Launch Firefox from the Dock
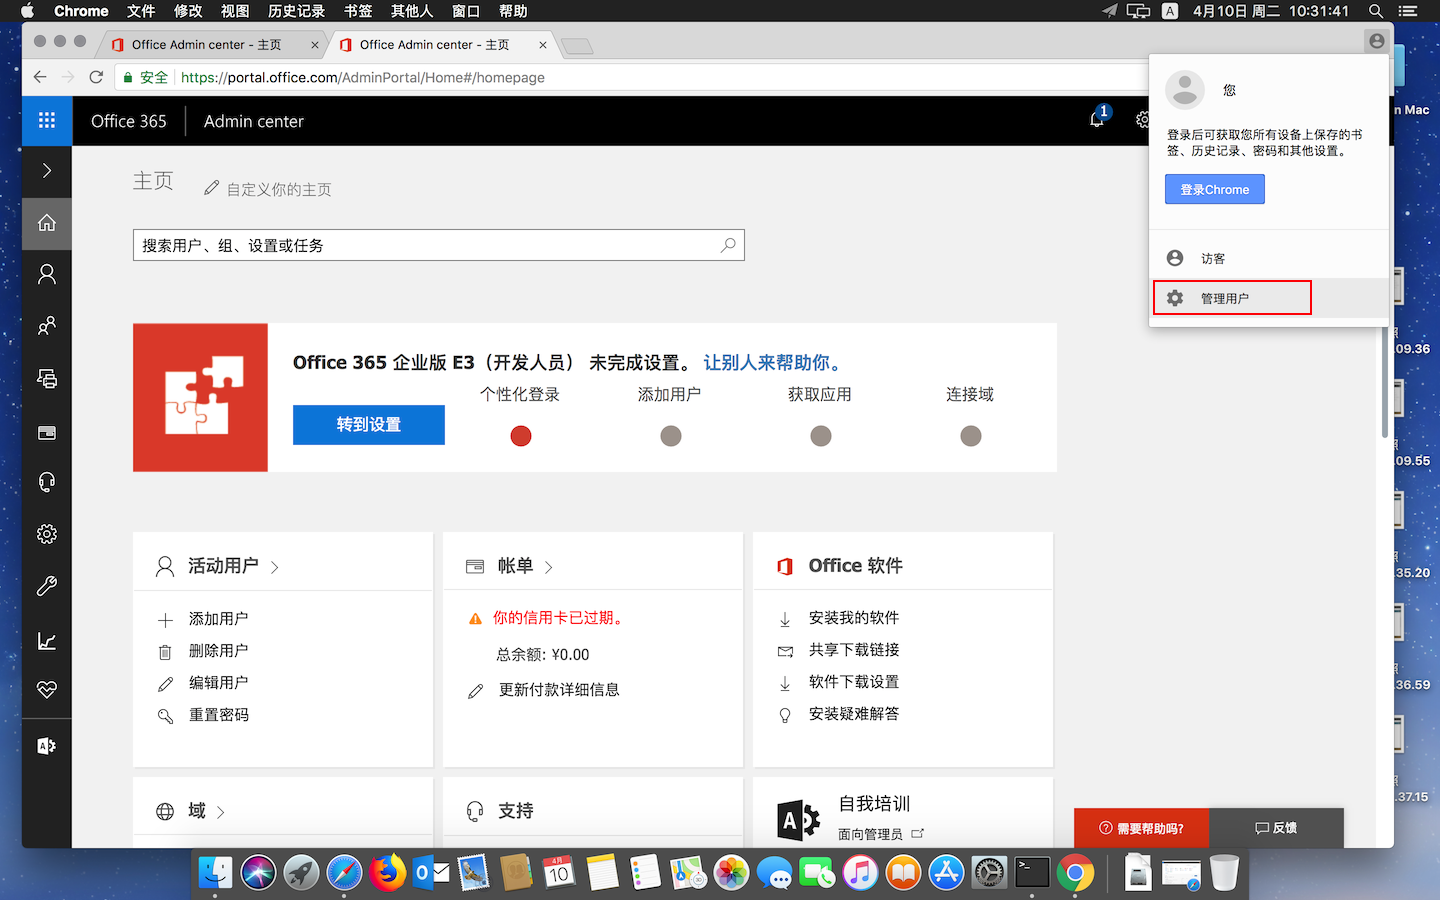Viewport: 1440px width, 900px height. click(x=387, y=873)
